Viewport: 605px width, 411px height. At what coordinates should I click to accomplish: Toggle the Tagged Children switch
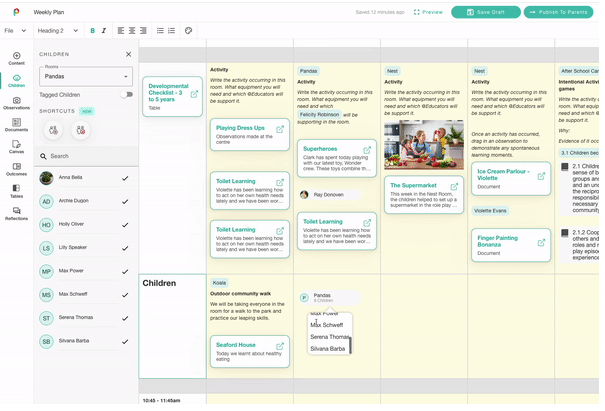127,95
